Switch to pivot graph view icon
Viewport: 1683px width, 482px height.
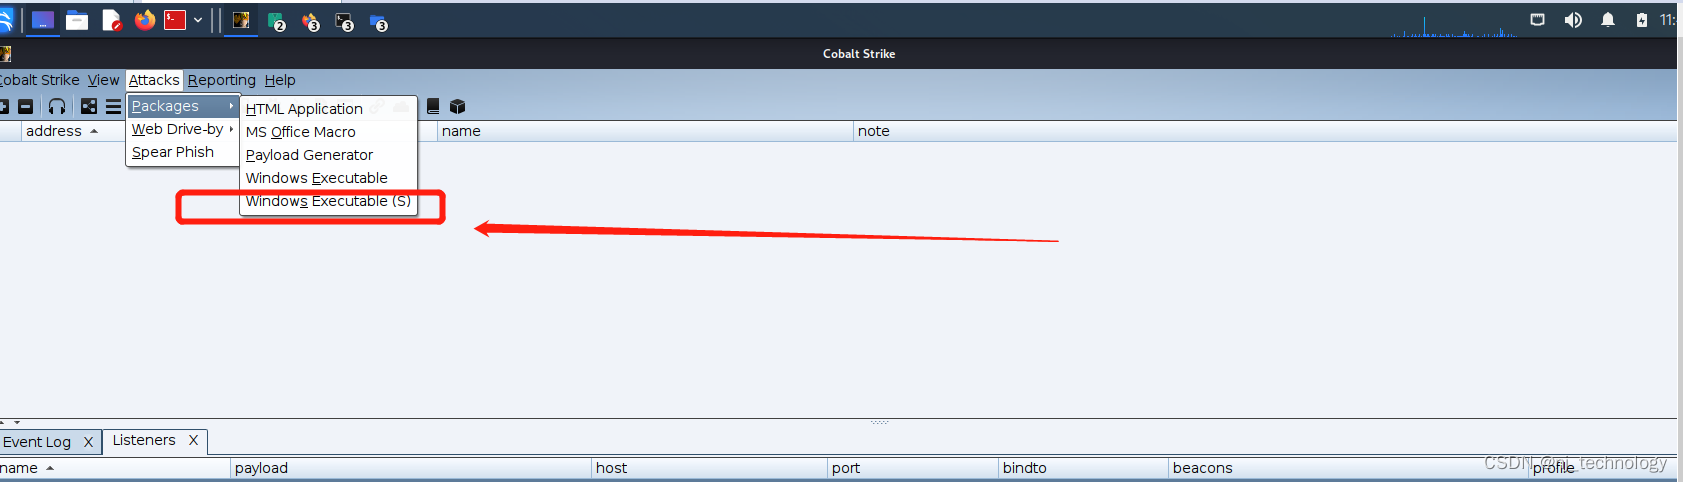click(x=89, y=106)
